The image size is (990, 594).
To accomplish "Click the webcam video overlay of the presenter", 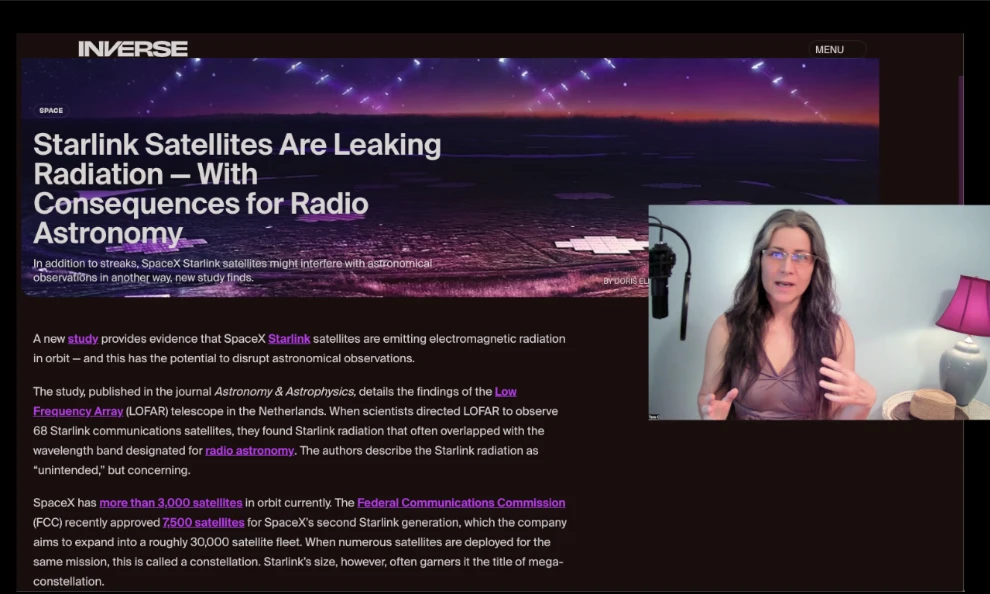I will click(819, 312).
